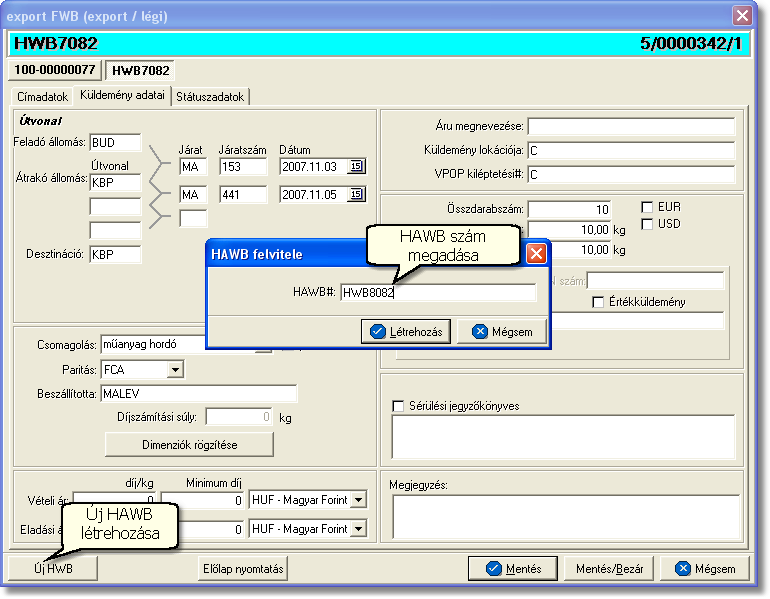Tick the USD checkbox
The width and height of the screenshot is (770, 599).
(647, 224)
